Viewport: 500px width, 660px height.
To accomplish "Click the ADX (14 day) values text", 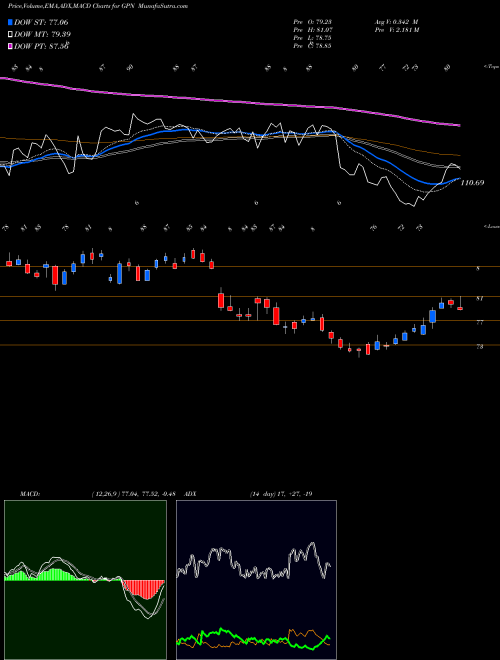I will (x=281, y=494).
